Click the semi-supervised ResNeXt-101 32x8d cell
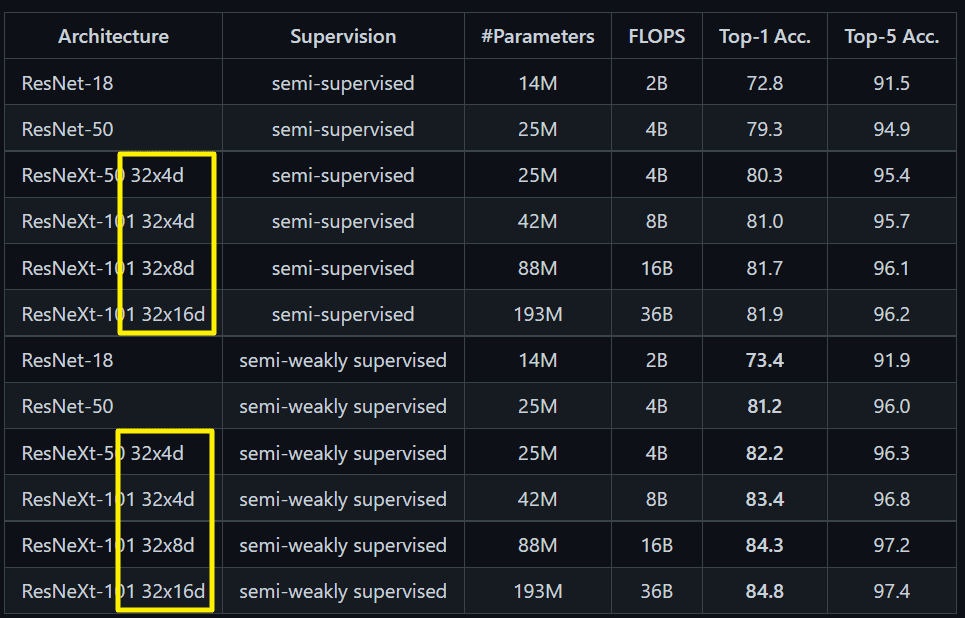The height and width of the screenshot is (618, 965). tap(113, 268)
